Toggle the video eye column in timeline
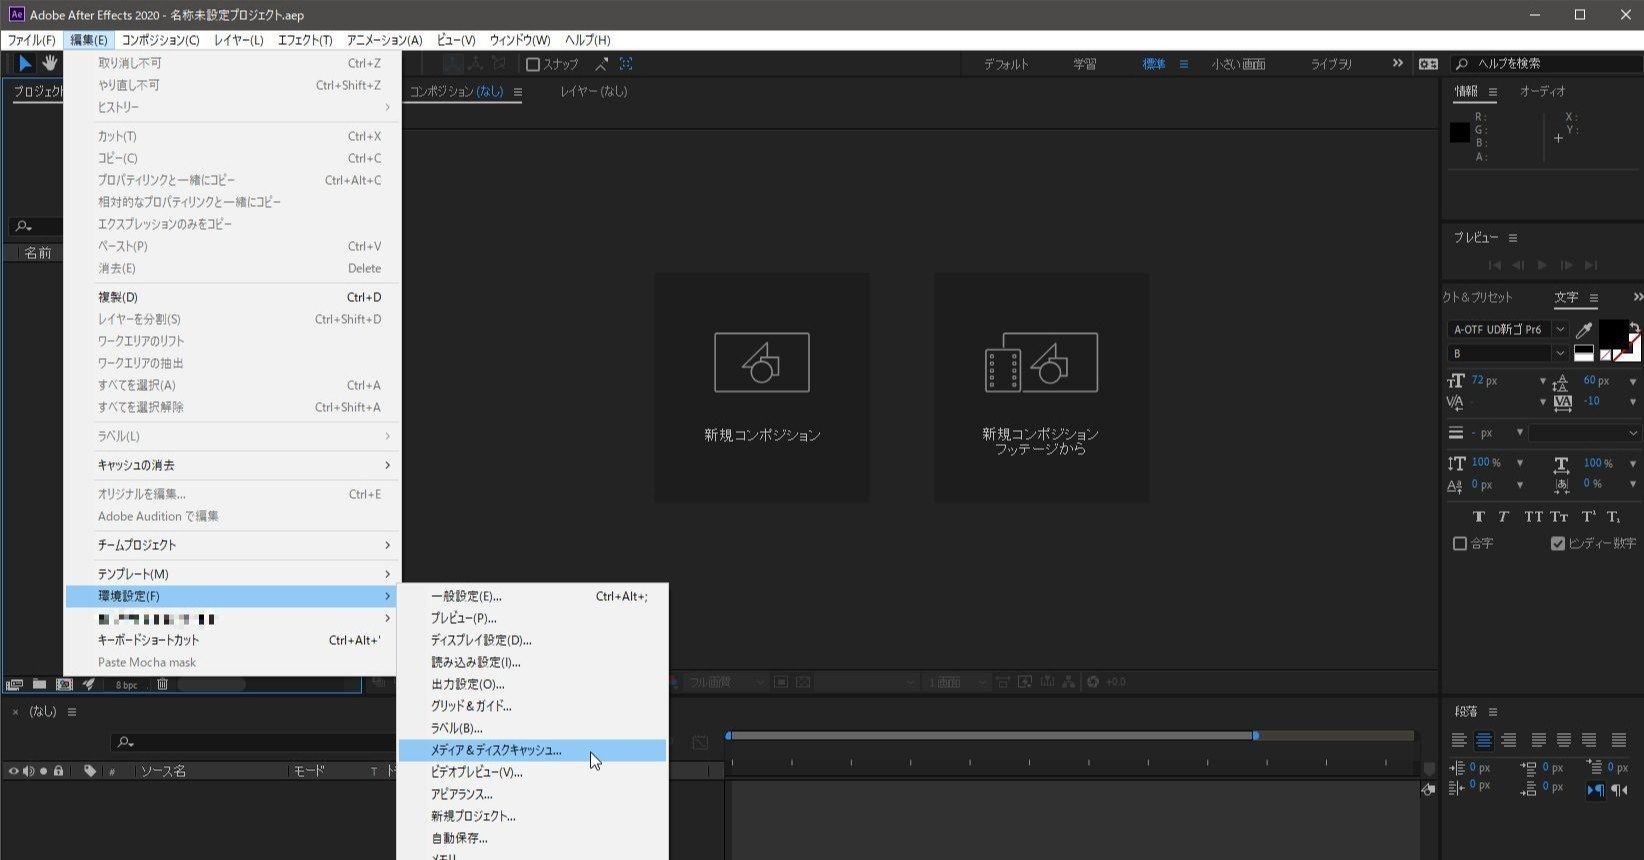The image size is (1644, 860). tap(13, 771)
